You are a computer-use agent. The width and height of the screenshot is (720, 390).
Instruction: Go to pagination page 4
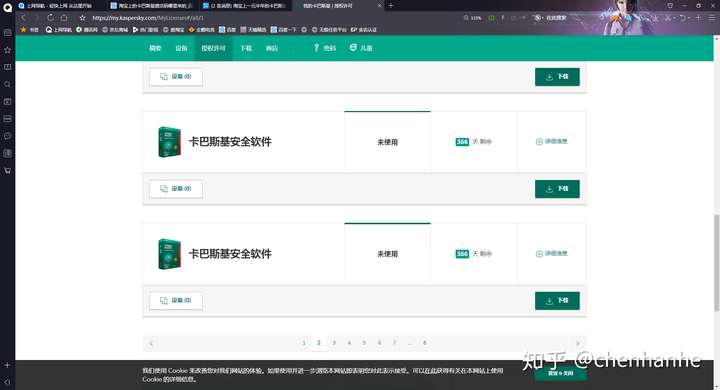pyautogui.click(x=349, y=343)
